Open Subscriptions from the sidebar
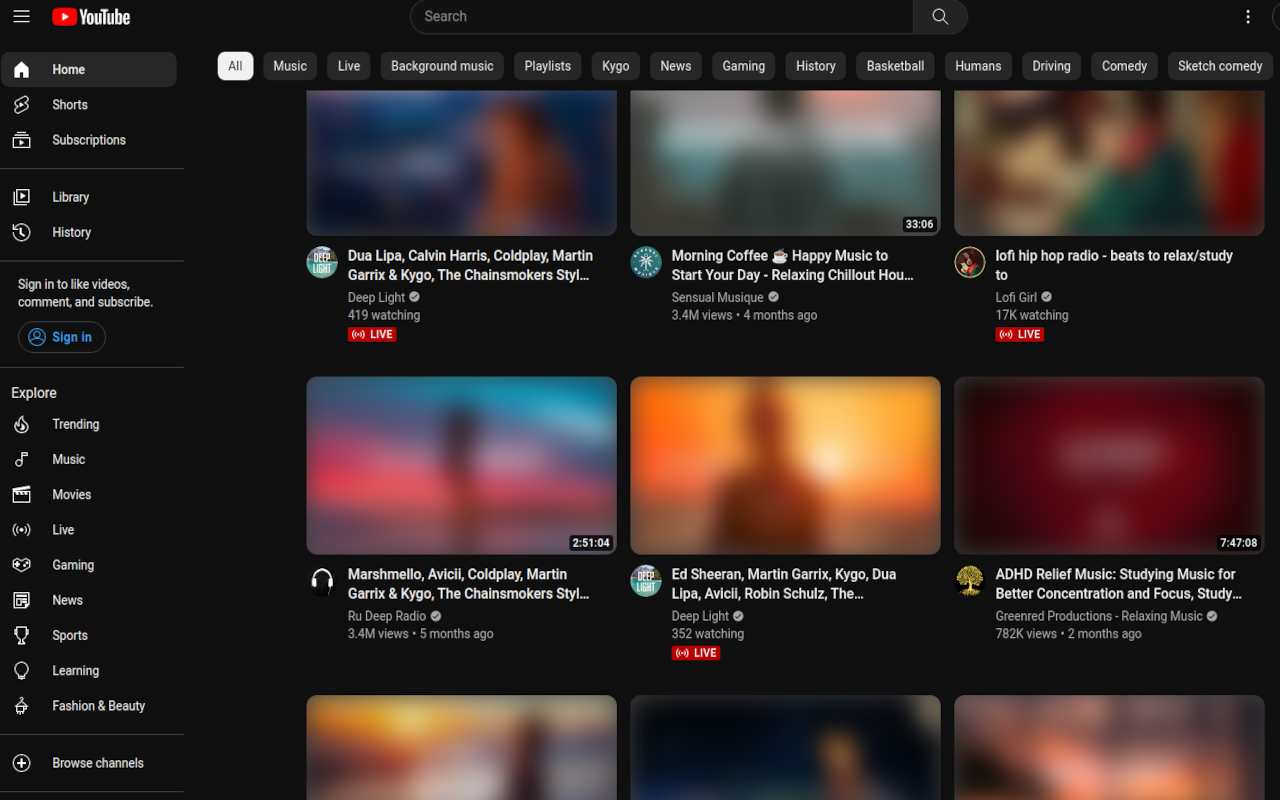1280x800 pixels. click(x=90, y=140)
